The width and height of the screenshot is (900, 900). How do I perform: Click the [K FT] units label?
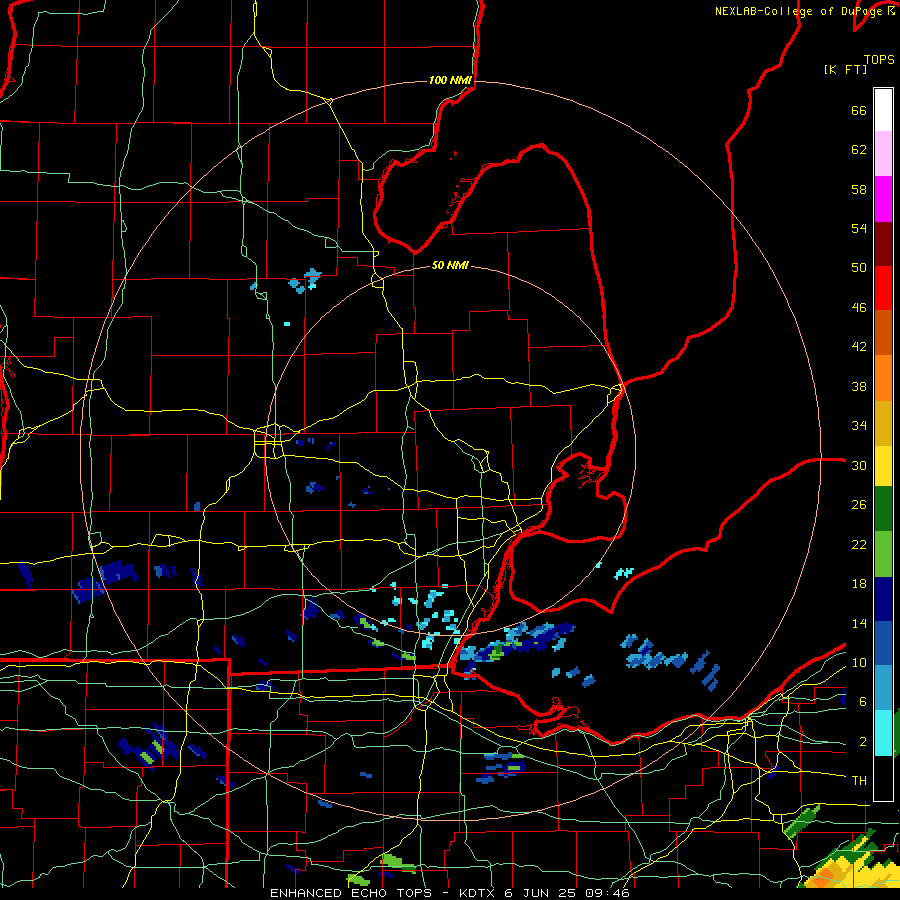click(845, 69)
